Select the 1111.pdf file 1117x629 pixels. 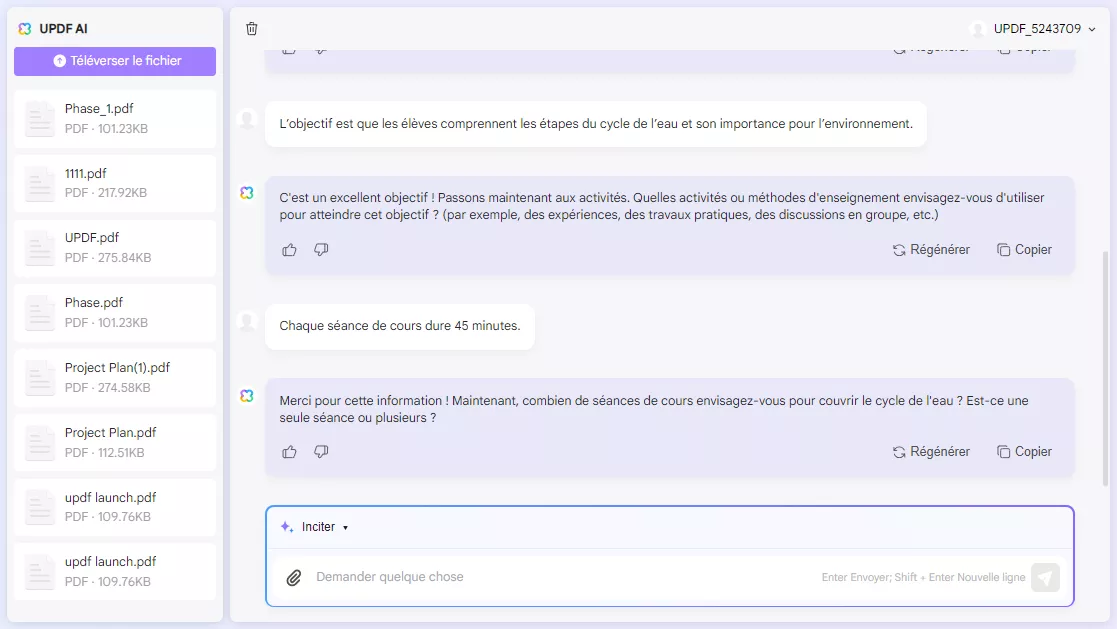pos(114,182)
